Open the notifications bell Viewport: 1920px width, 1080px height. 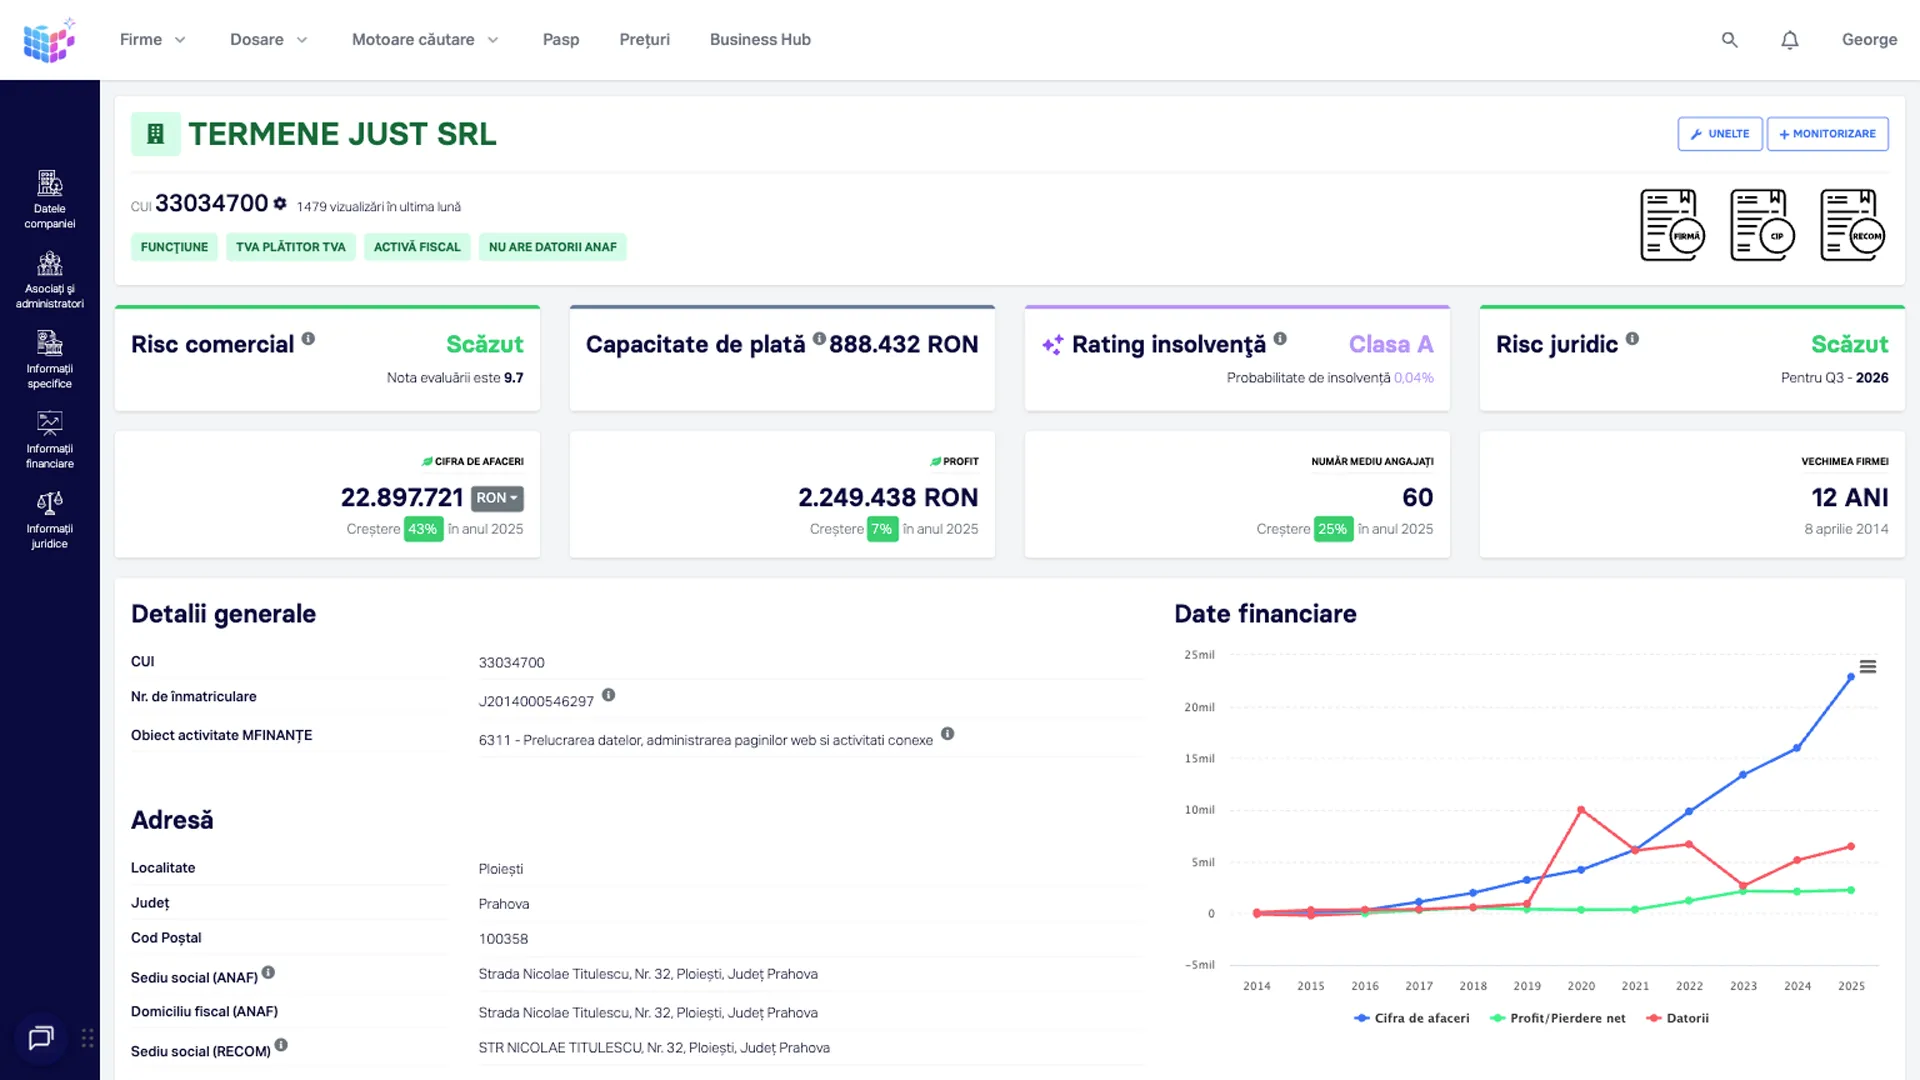click(x=1790, y=40)
